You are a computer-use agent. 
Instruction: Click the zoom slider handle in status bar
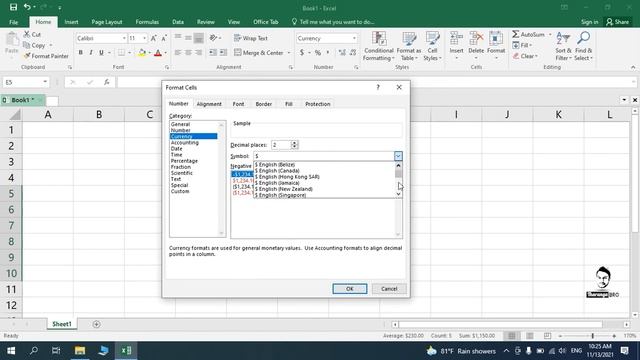(593, 336)
